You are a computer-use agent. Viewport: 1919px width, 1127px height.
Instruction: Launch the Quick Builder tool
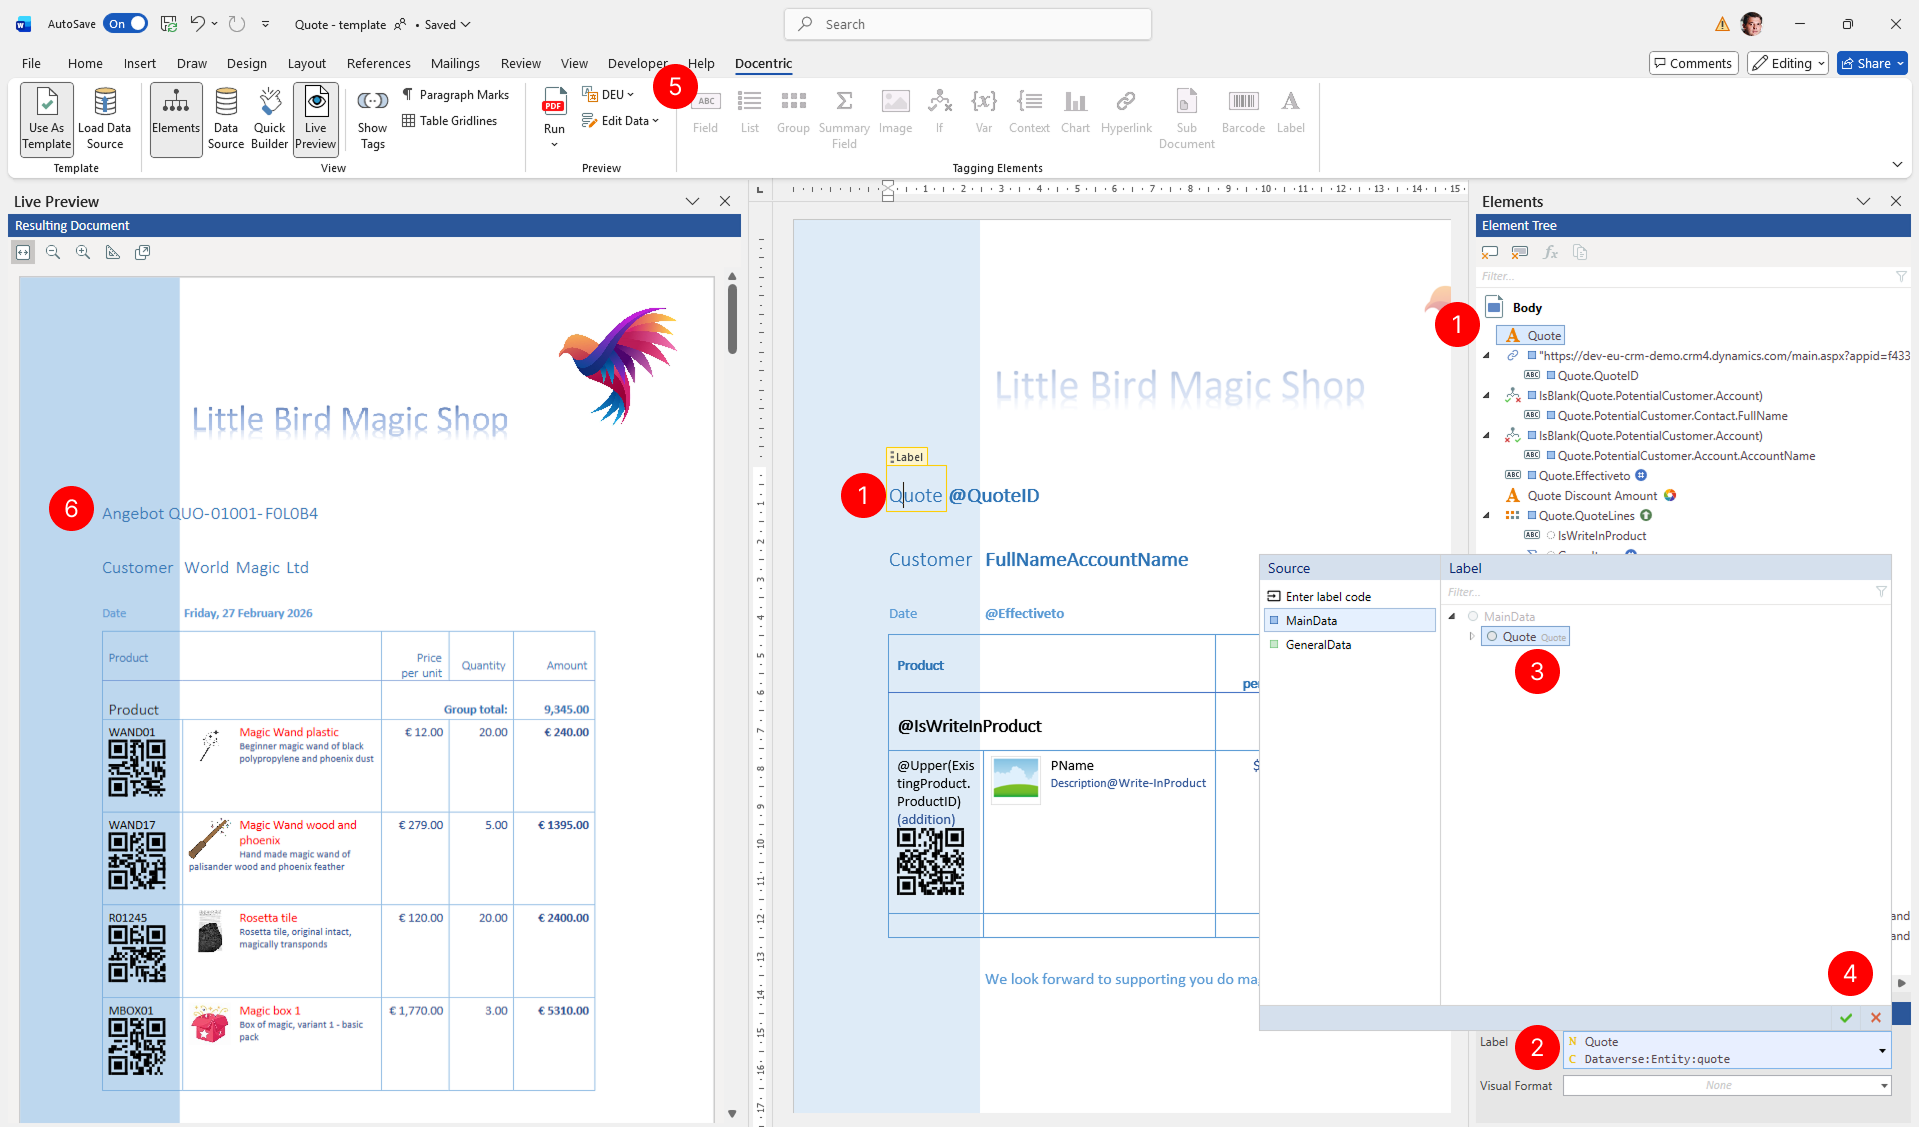269,119
